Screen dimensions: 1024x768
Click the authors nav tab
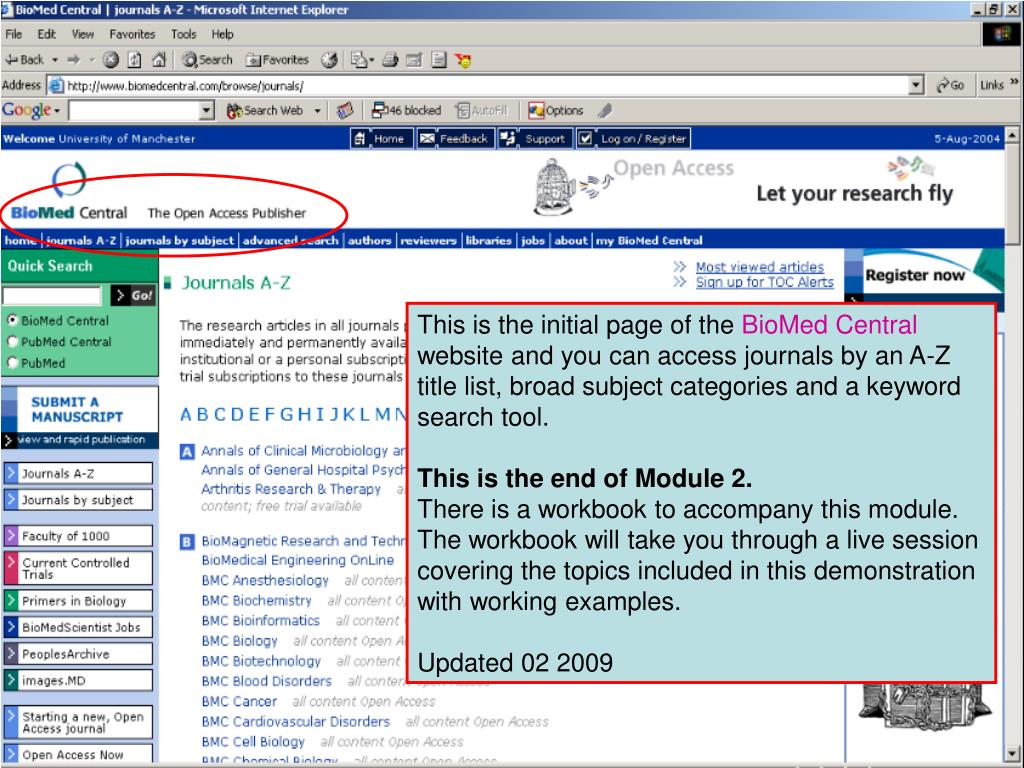[x=370, y=240]
